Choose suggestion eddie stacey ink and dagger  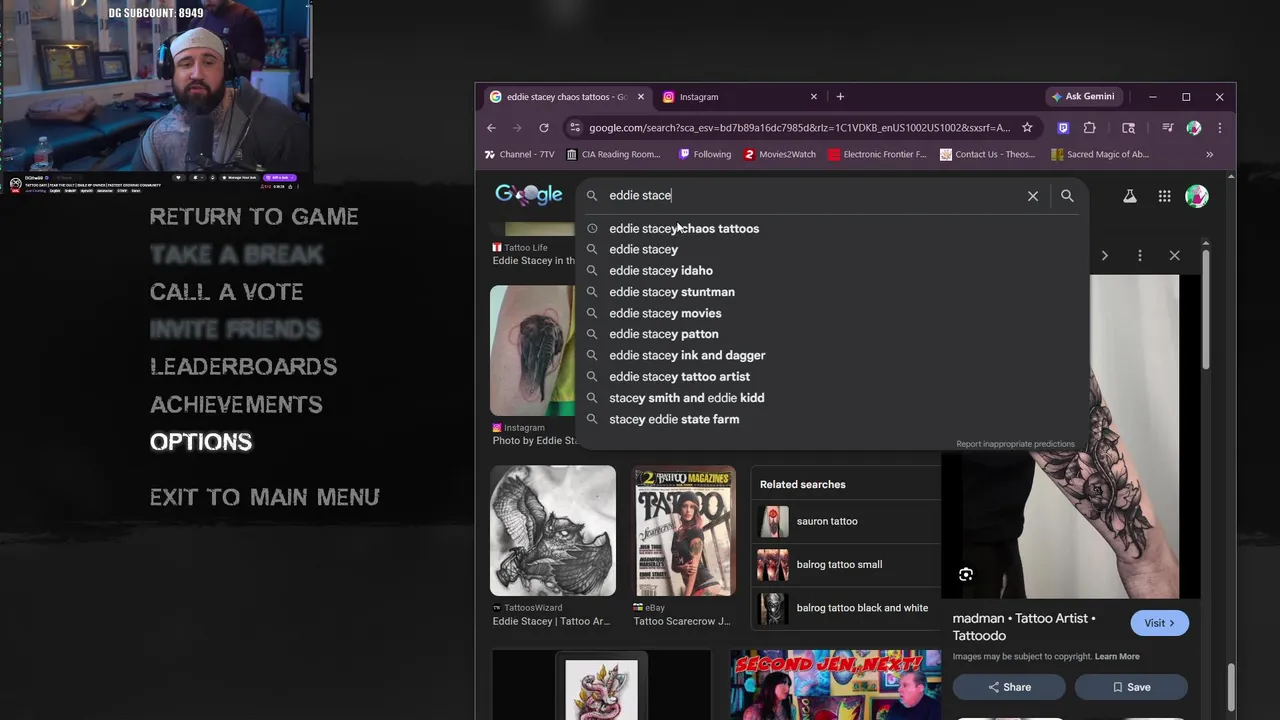pos(831,356)
